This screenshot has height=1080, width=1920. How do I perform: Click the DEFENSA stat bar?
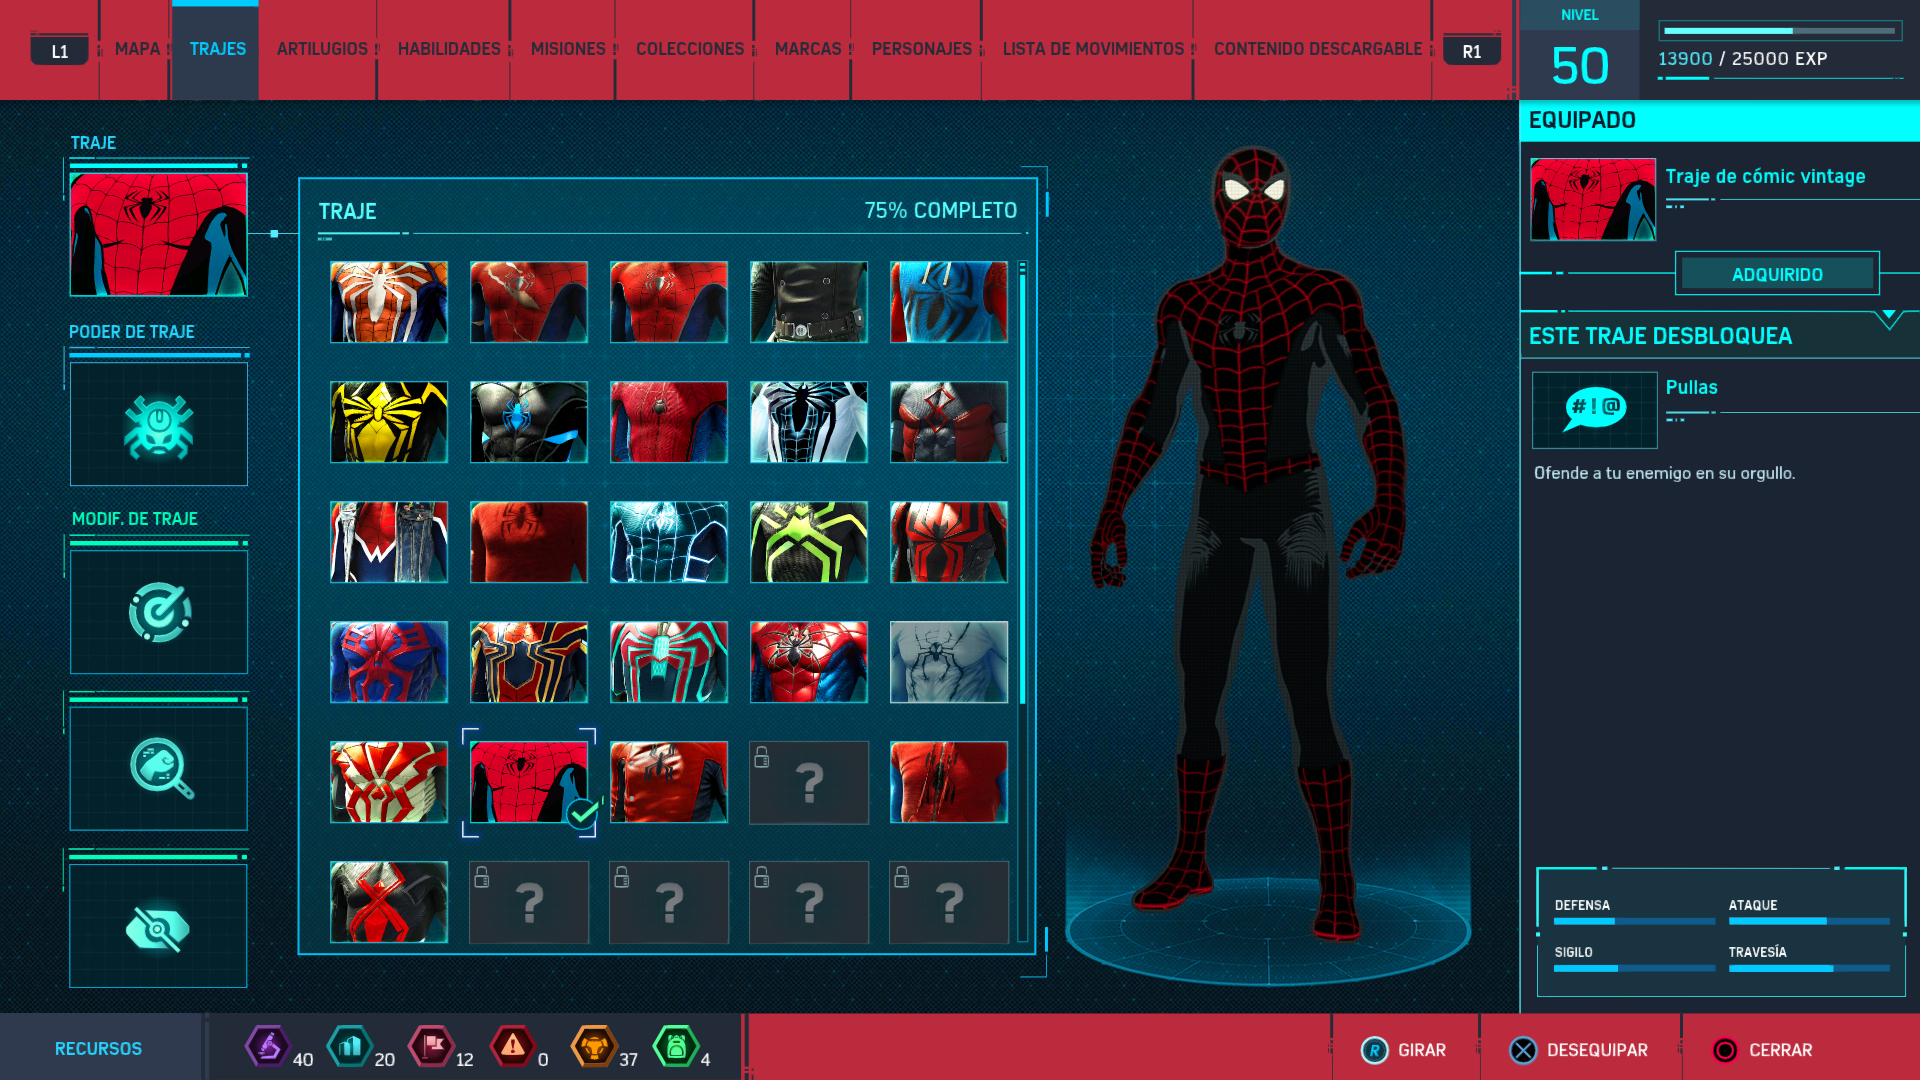1634,921
